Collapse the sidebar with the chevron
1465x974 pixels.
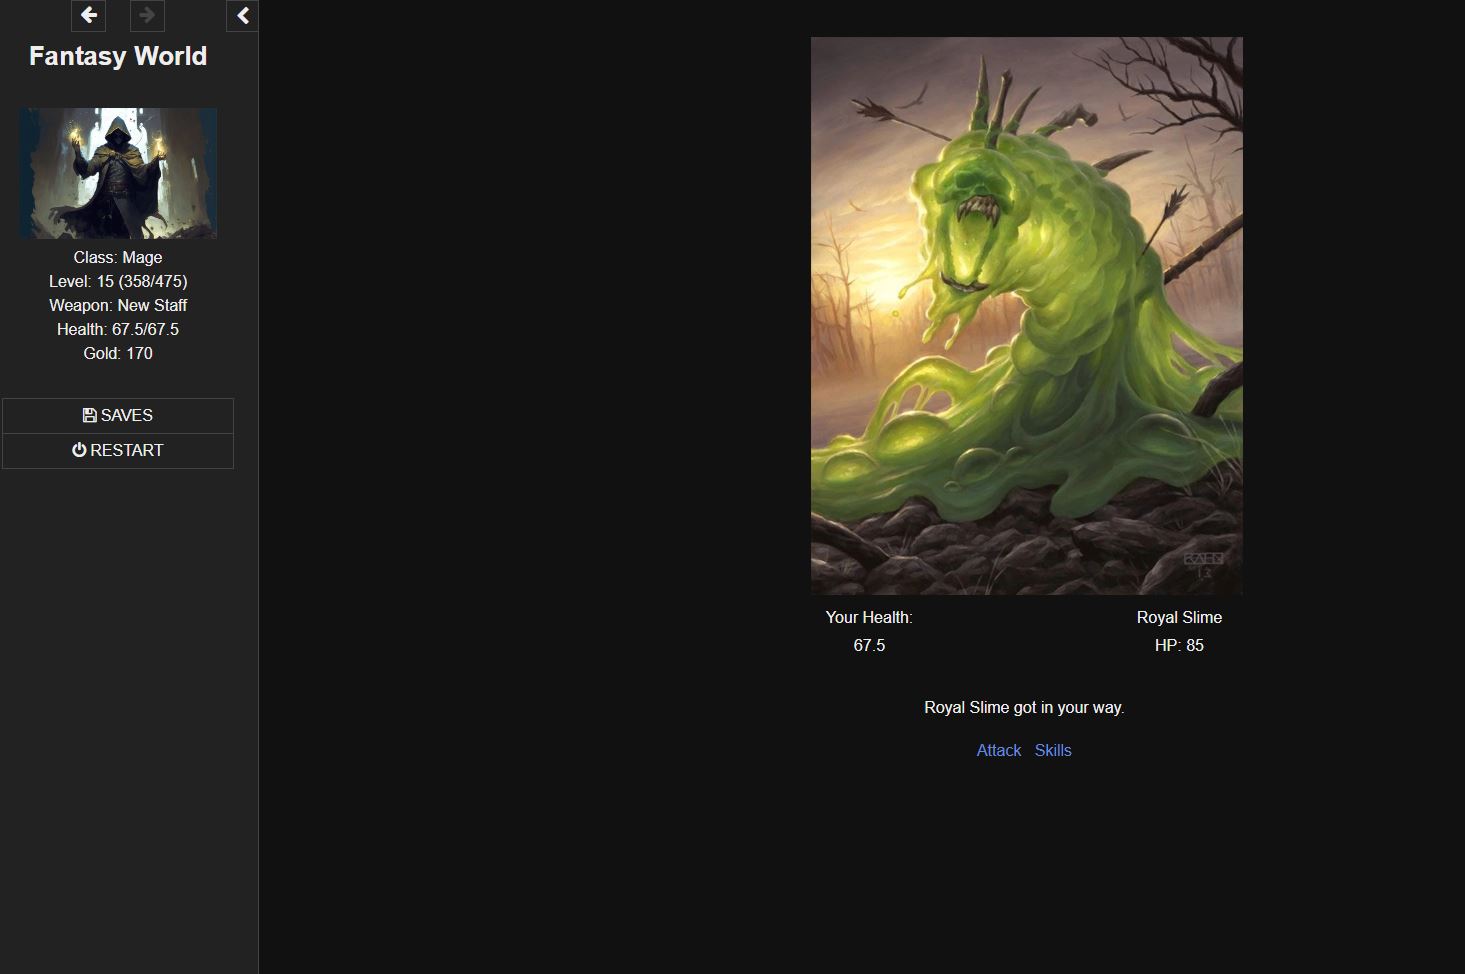pos(243,16)
